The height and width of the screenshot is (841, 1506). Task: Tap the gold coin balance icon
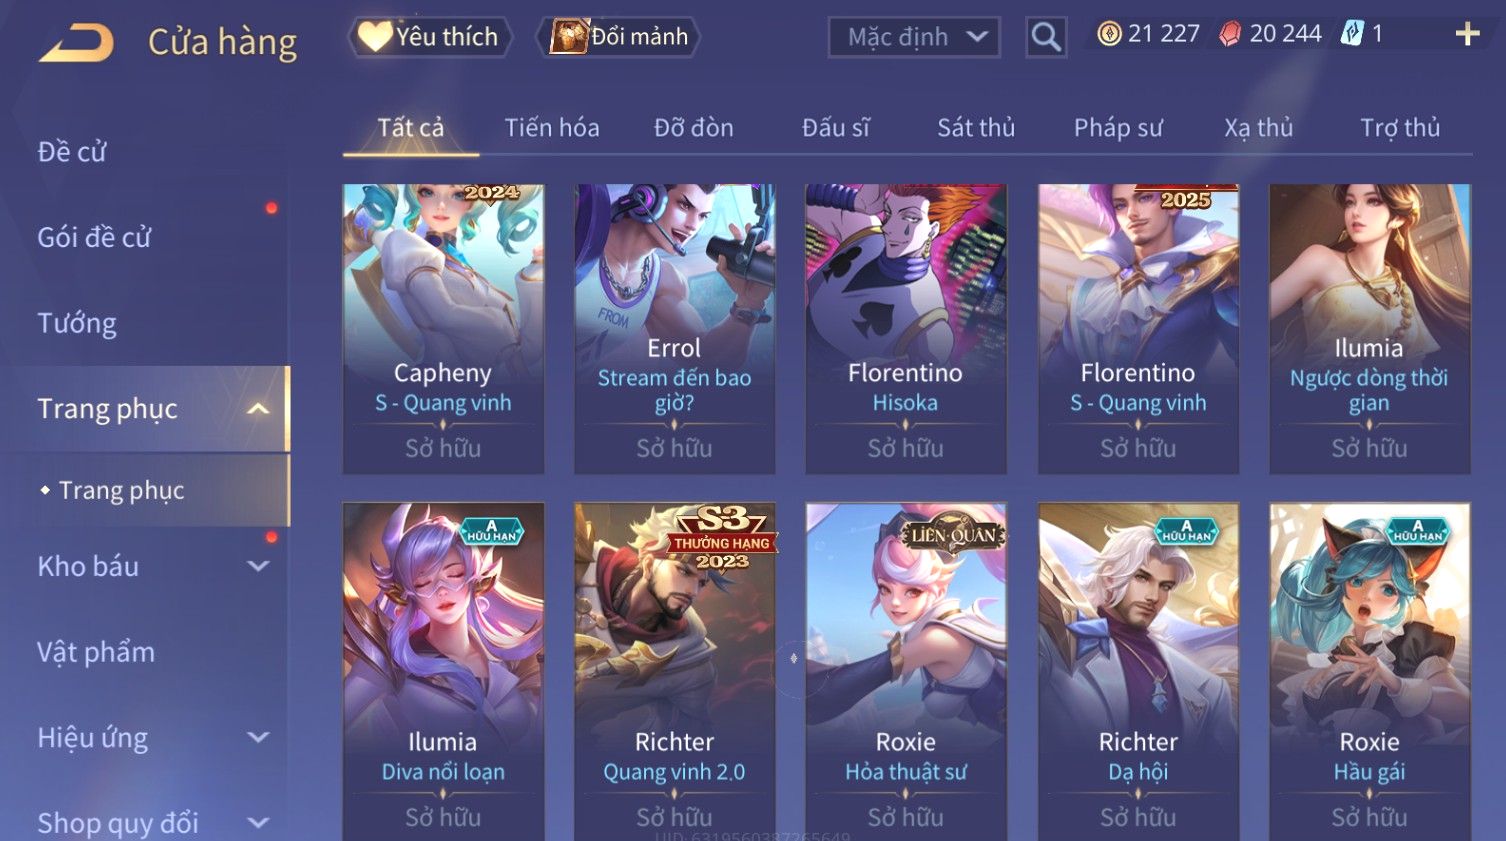(x=1109, y=34)
